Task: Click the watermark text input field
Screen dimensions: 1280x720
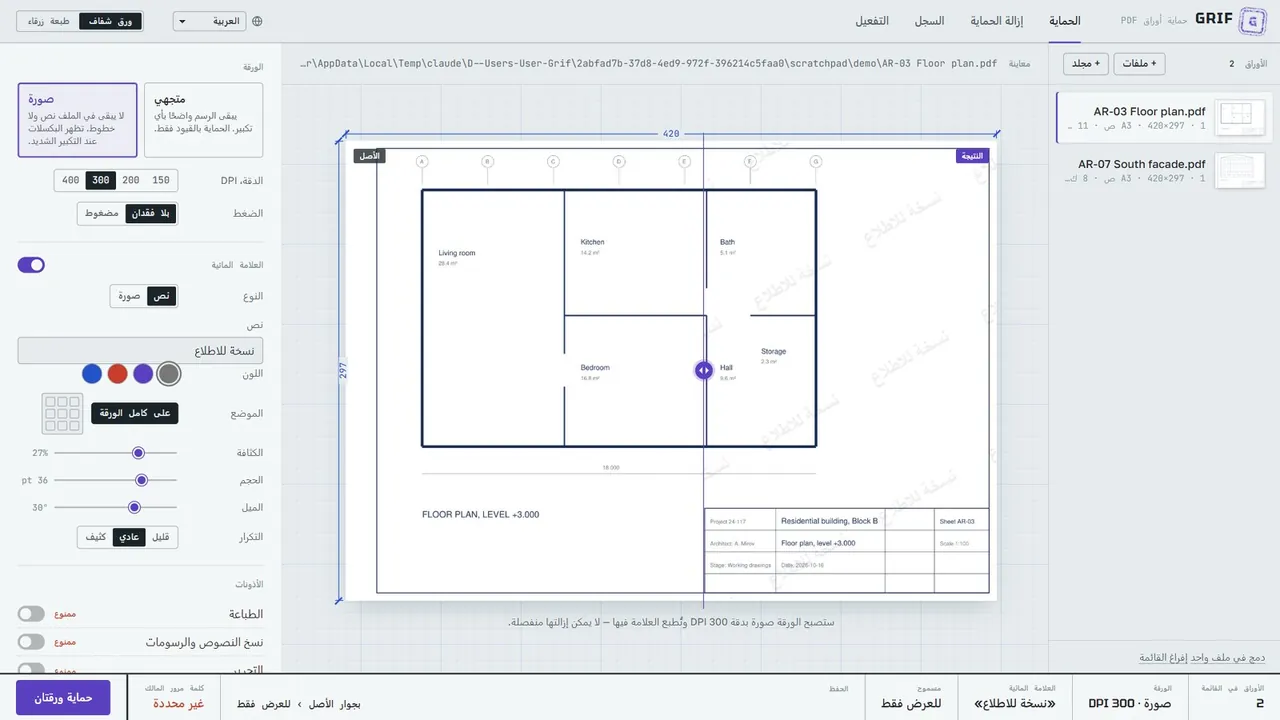Action: (140, 351)
